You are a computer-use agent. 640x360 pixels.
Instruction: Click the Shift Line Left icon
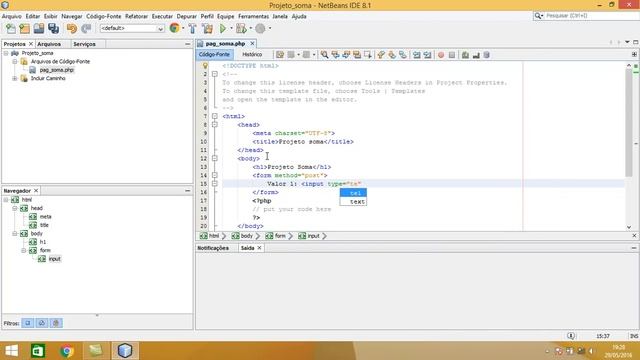coord(416,55)
